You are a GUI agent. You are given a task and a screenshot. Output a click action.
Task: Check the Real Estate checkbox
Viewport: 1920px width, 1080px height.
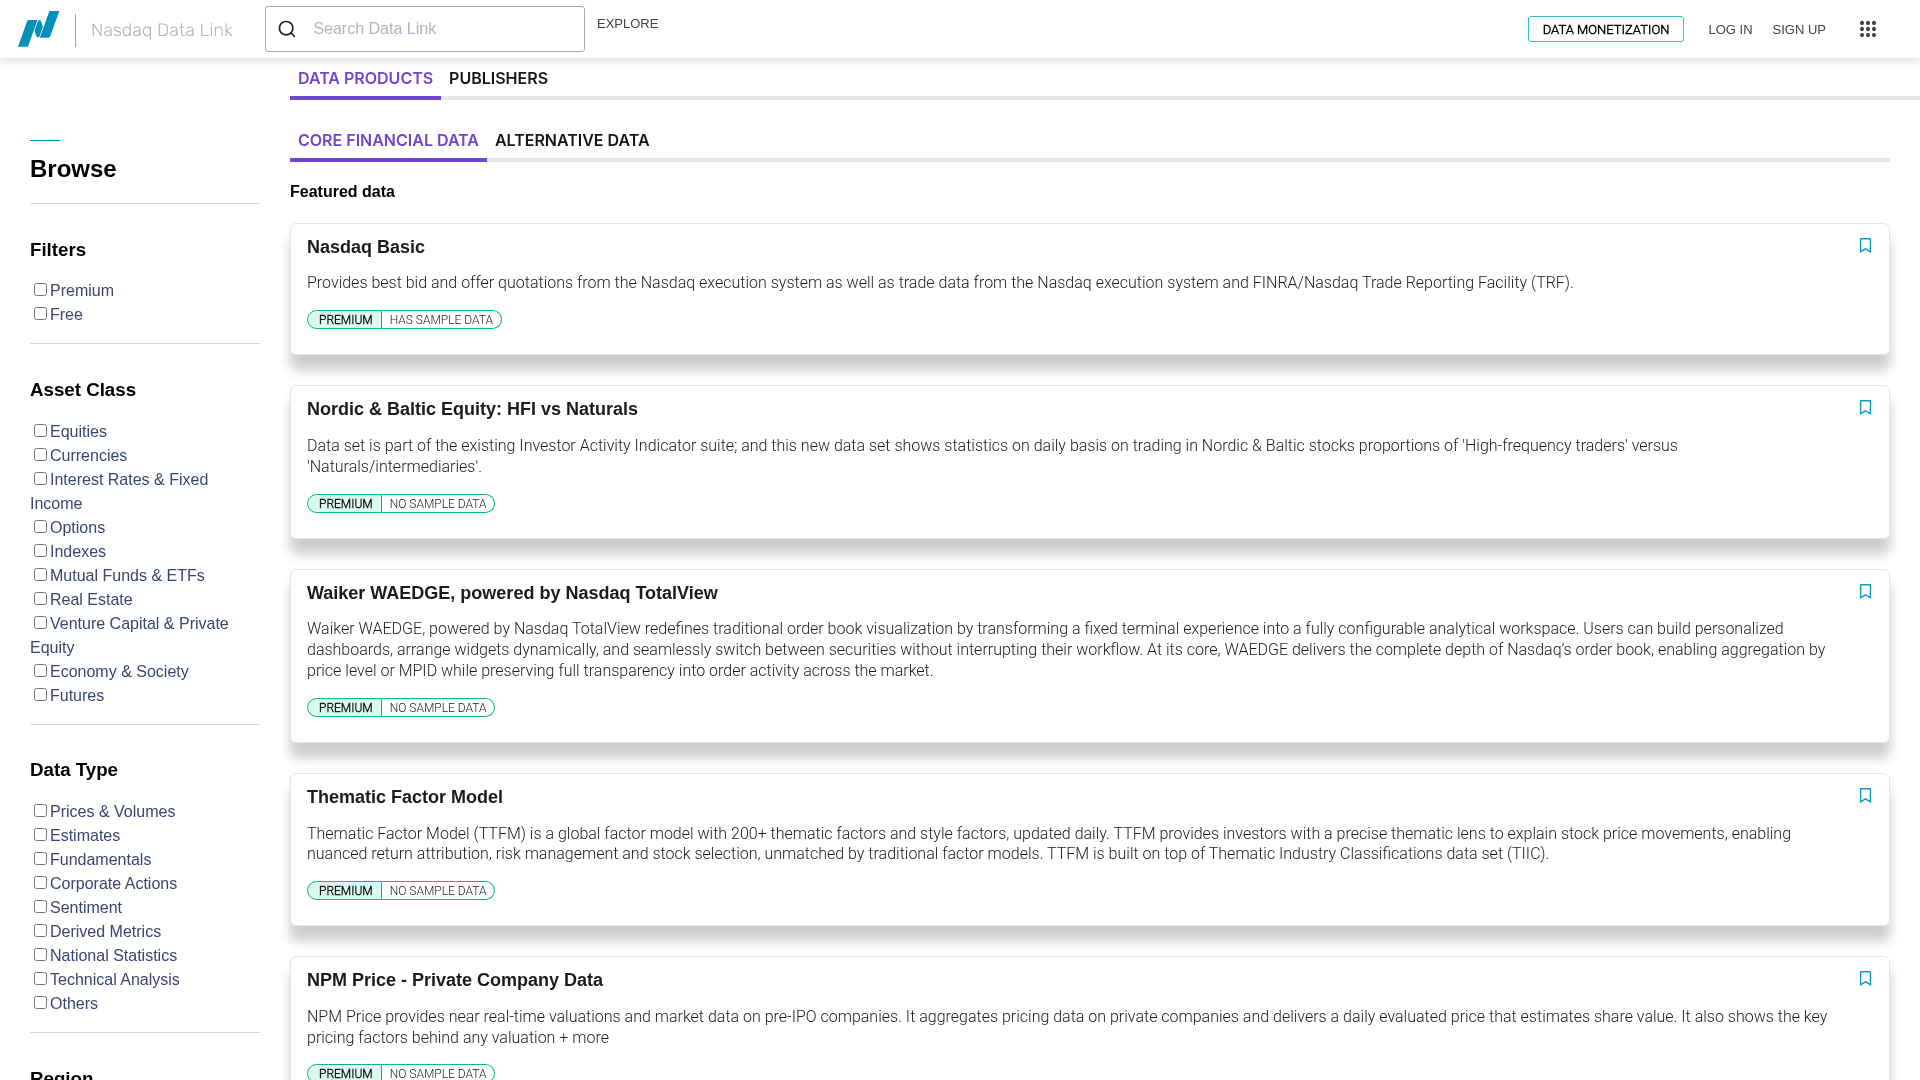tap(40, 599)
